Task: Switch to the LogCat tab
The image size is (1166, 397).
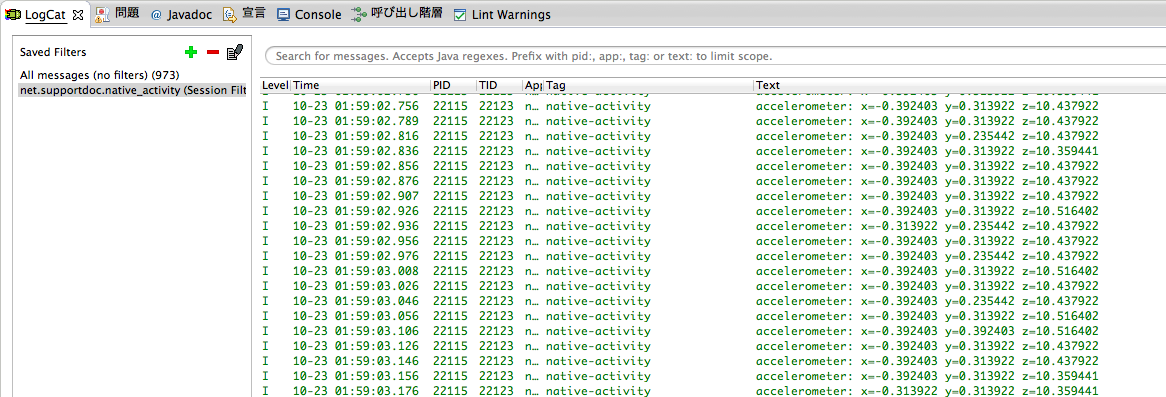Action: (47, 15)
